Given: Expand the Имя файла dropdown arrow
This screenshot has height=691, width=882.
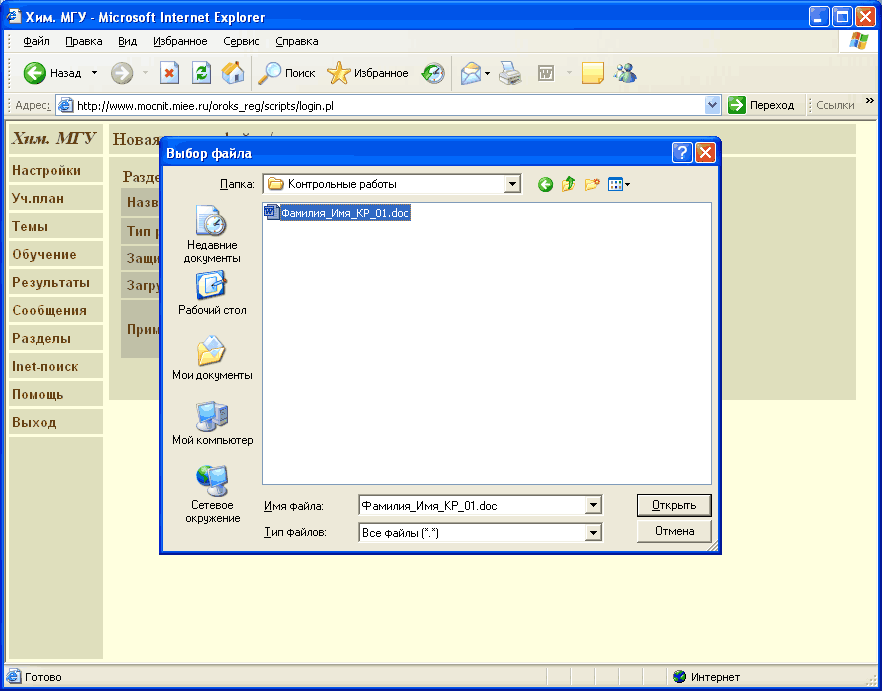Looking at the screenshot, I should (x=593, y=505).
